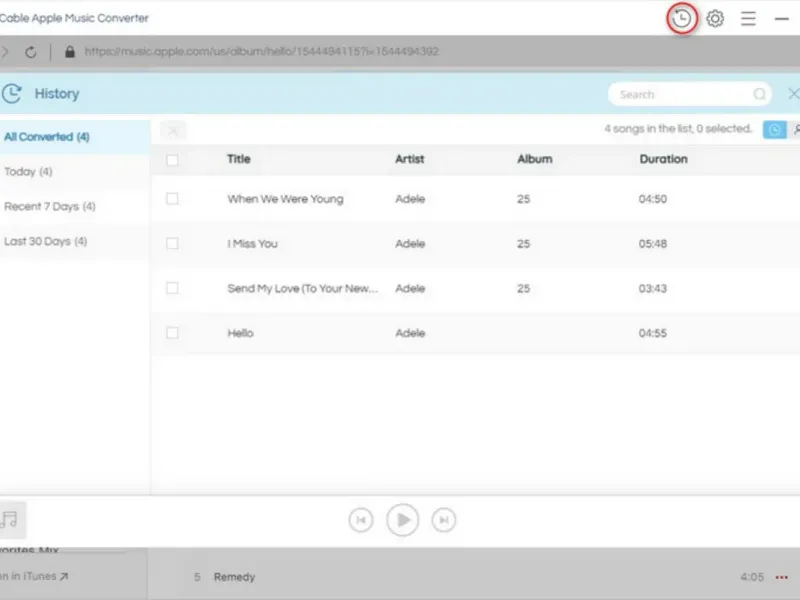Open more options for Remedy track

[x=781, y=577]
